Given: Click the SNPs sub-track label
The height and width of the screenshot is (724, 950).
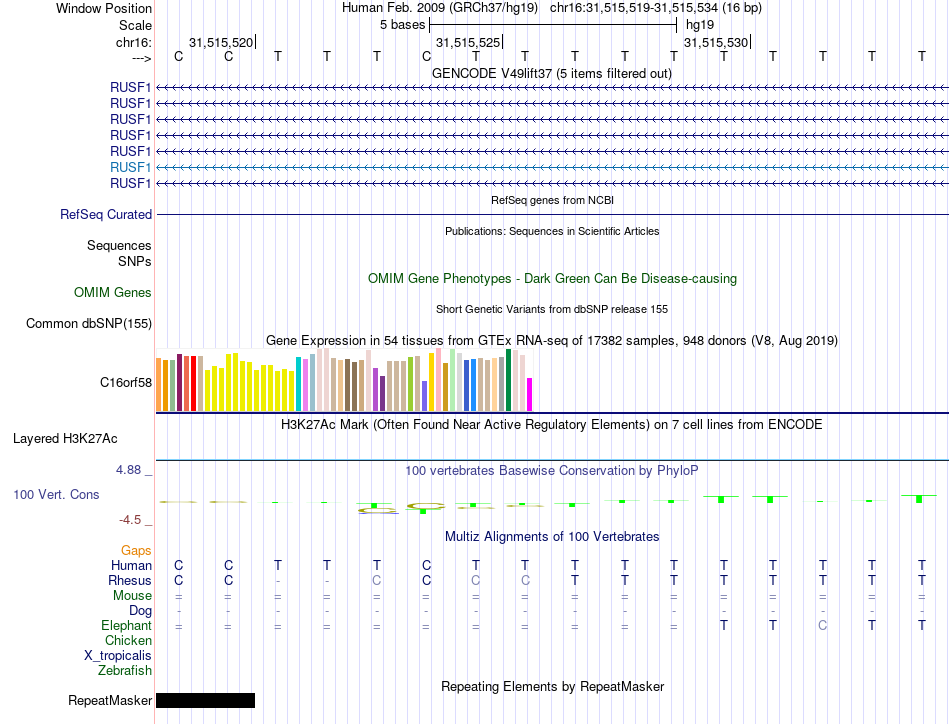Looking at the screenshot, I should [135, 261].
